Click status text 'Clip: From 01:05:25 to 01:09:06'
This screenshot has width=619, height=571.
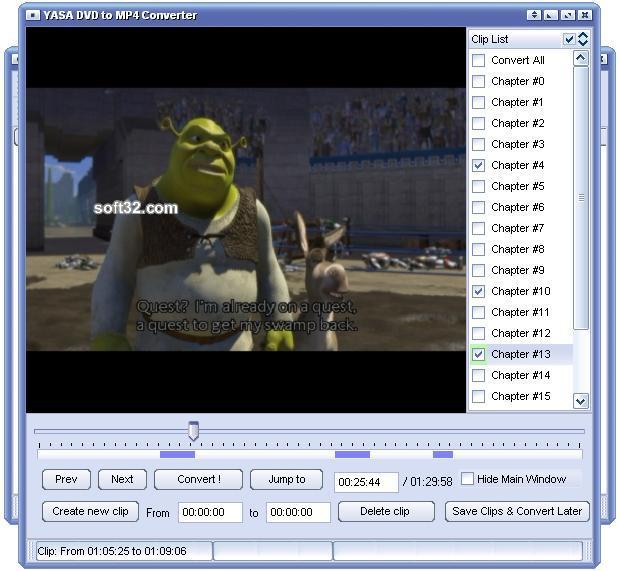pyautogui.click(x=112, y=551)
